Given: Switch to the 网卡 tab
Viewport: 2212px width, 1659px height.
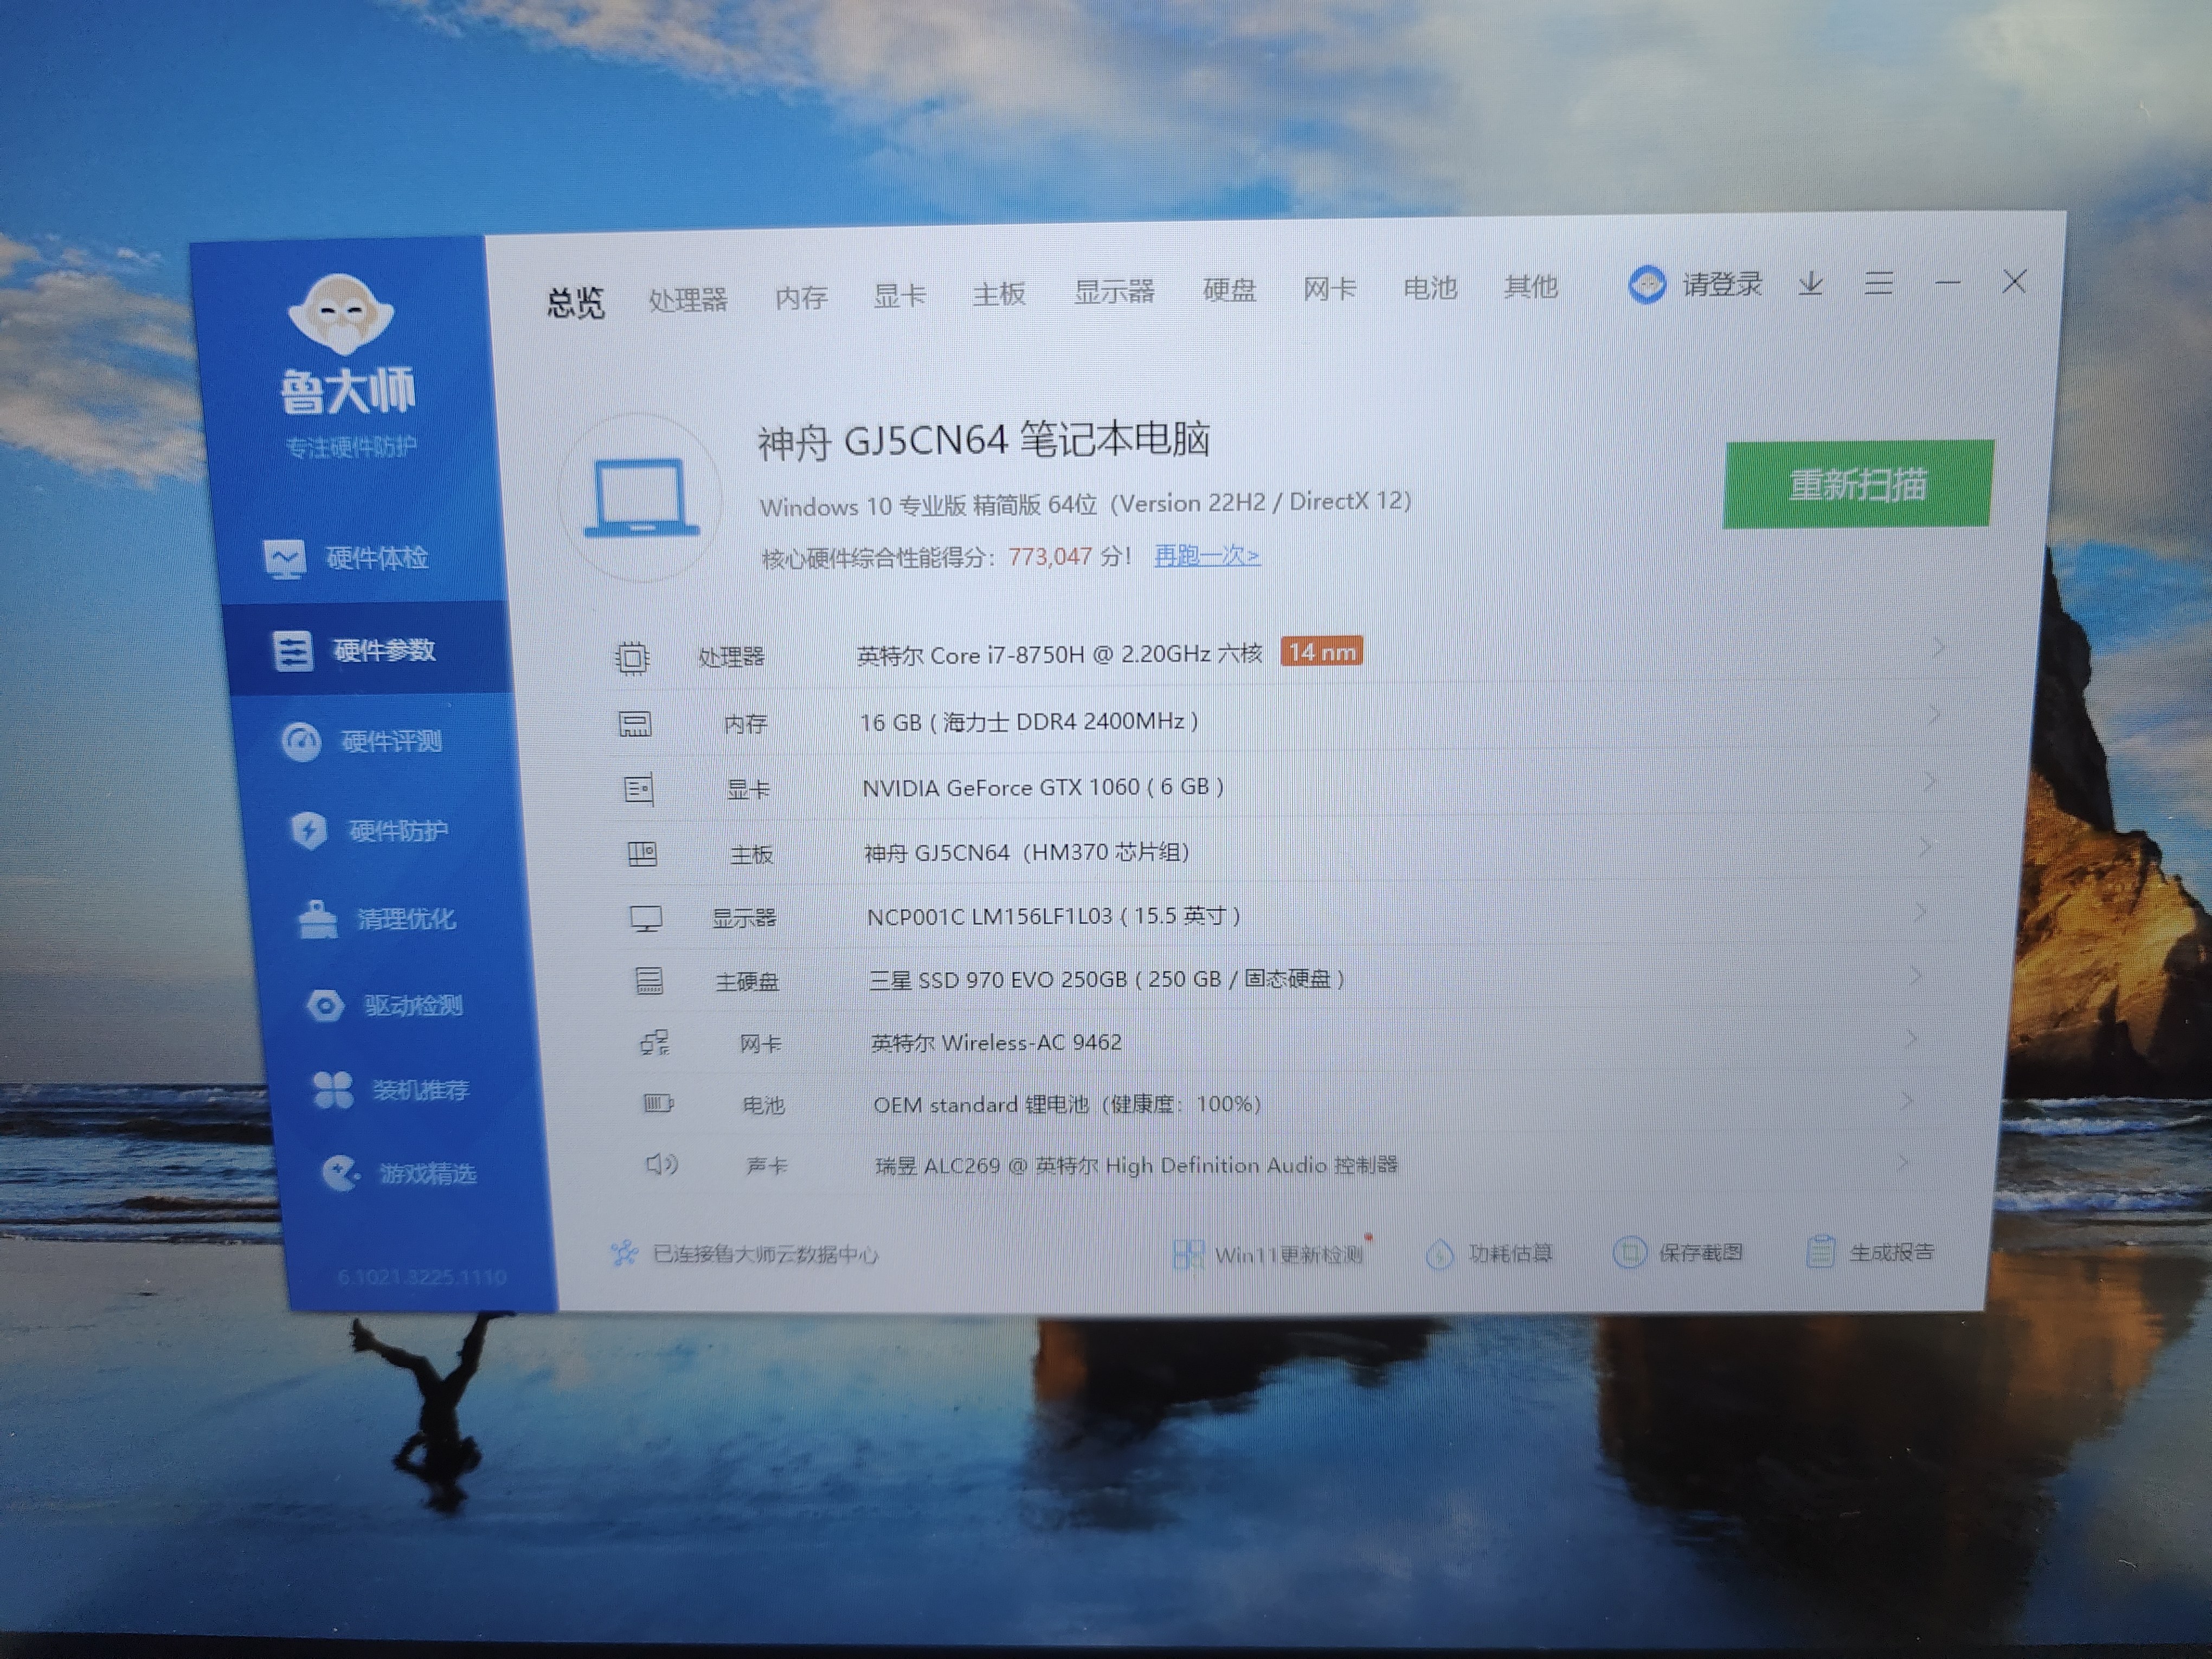Looking at the screenshot, I should click(1329, 288).
